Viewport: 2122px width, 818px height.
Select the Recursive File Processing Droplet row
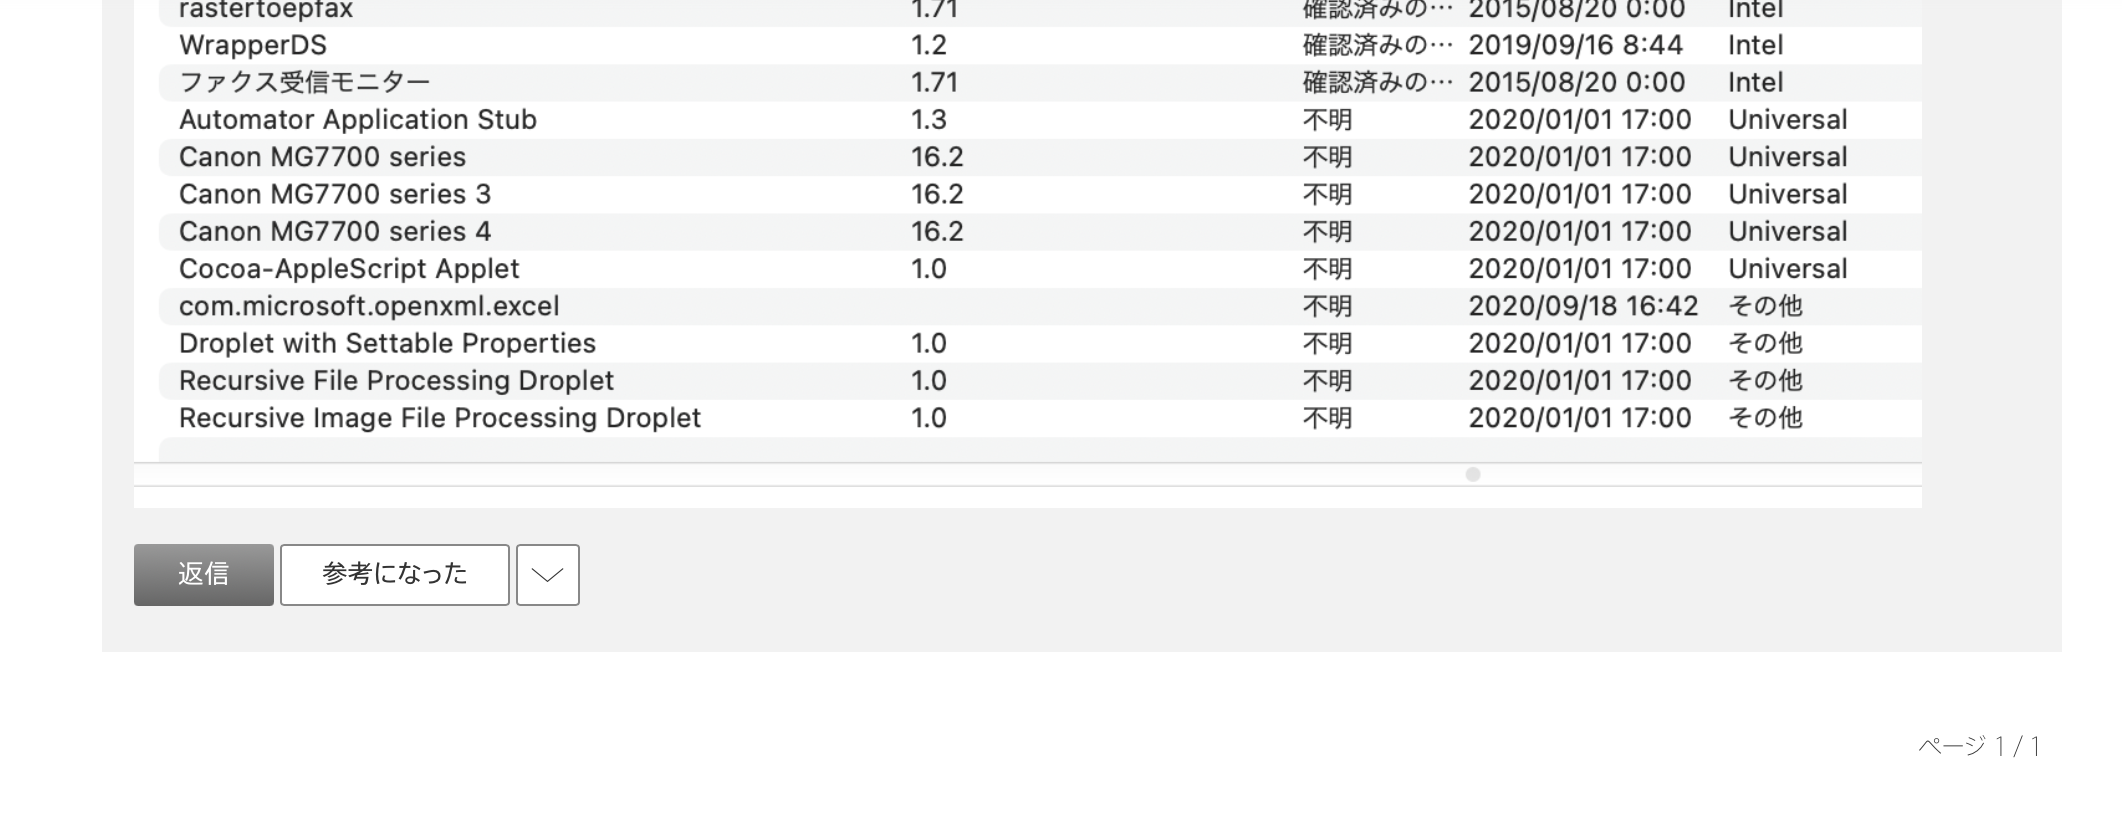[x=396, y=381]
